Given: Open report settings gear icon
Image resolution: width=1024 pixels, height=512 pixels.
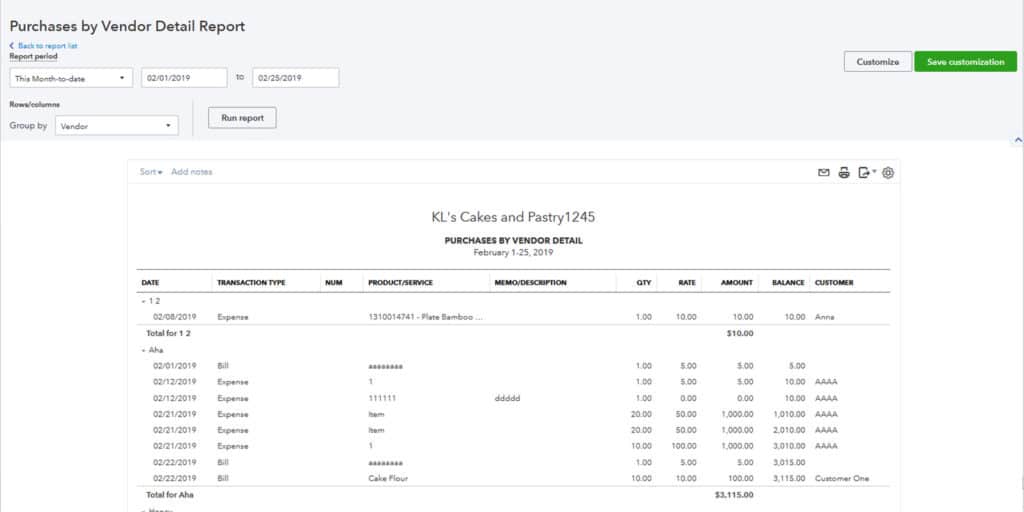Looking at the screenshot, I should tap(888, 173).
